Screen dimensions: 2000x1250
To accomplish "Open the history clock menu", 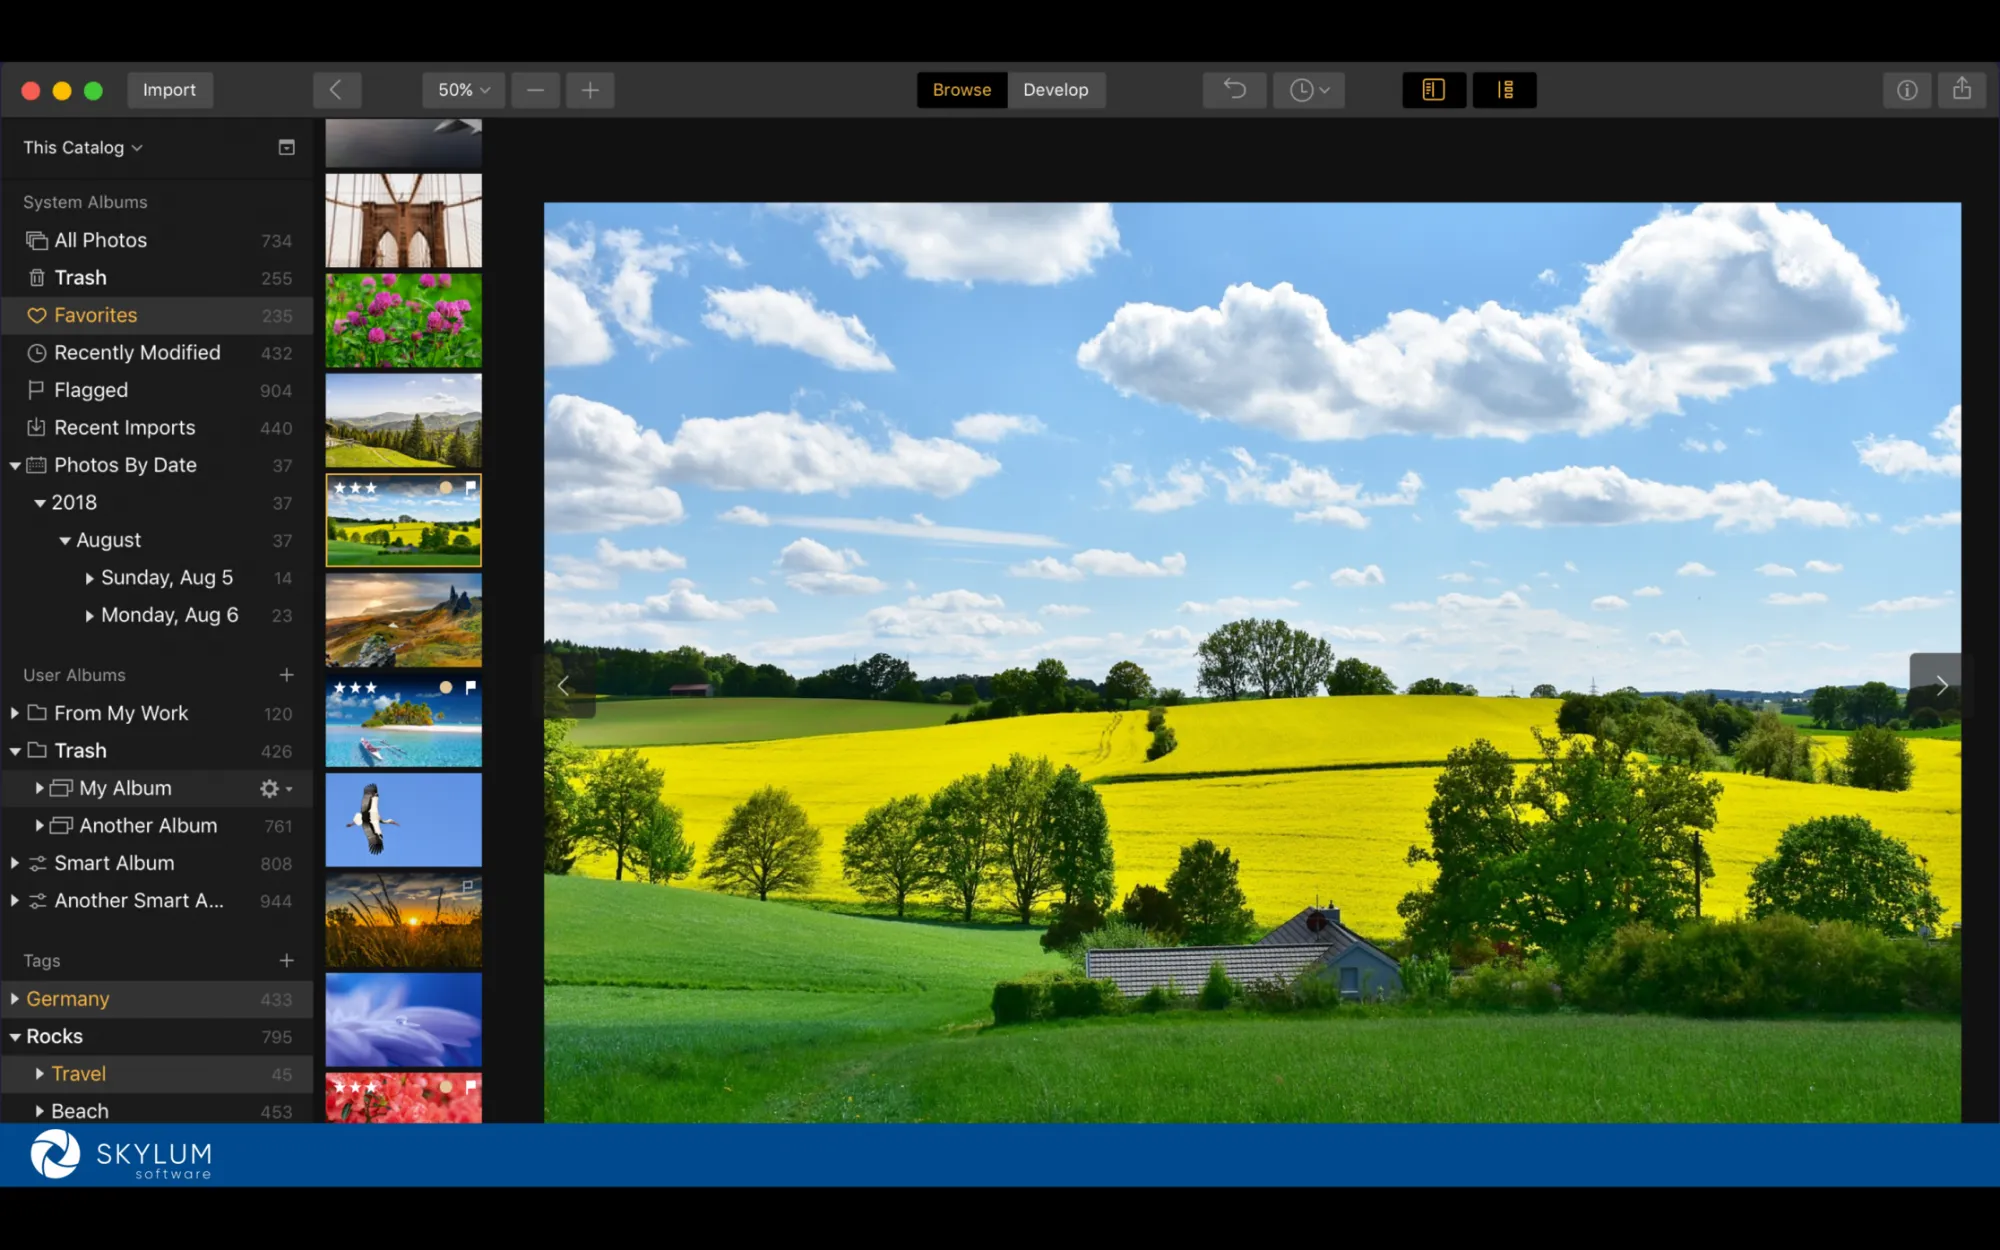I will pos(1308,90).
